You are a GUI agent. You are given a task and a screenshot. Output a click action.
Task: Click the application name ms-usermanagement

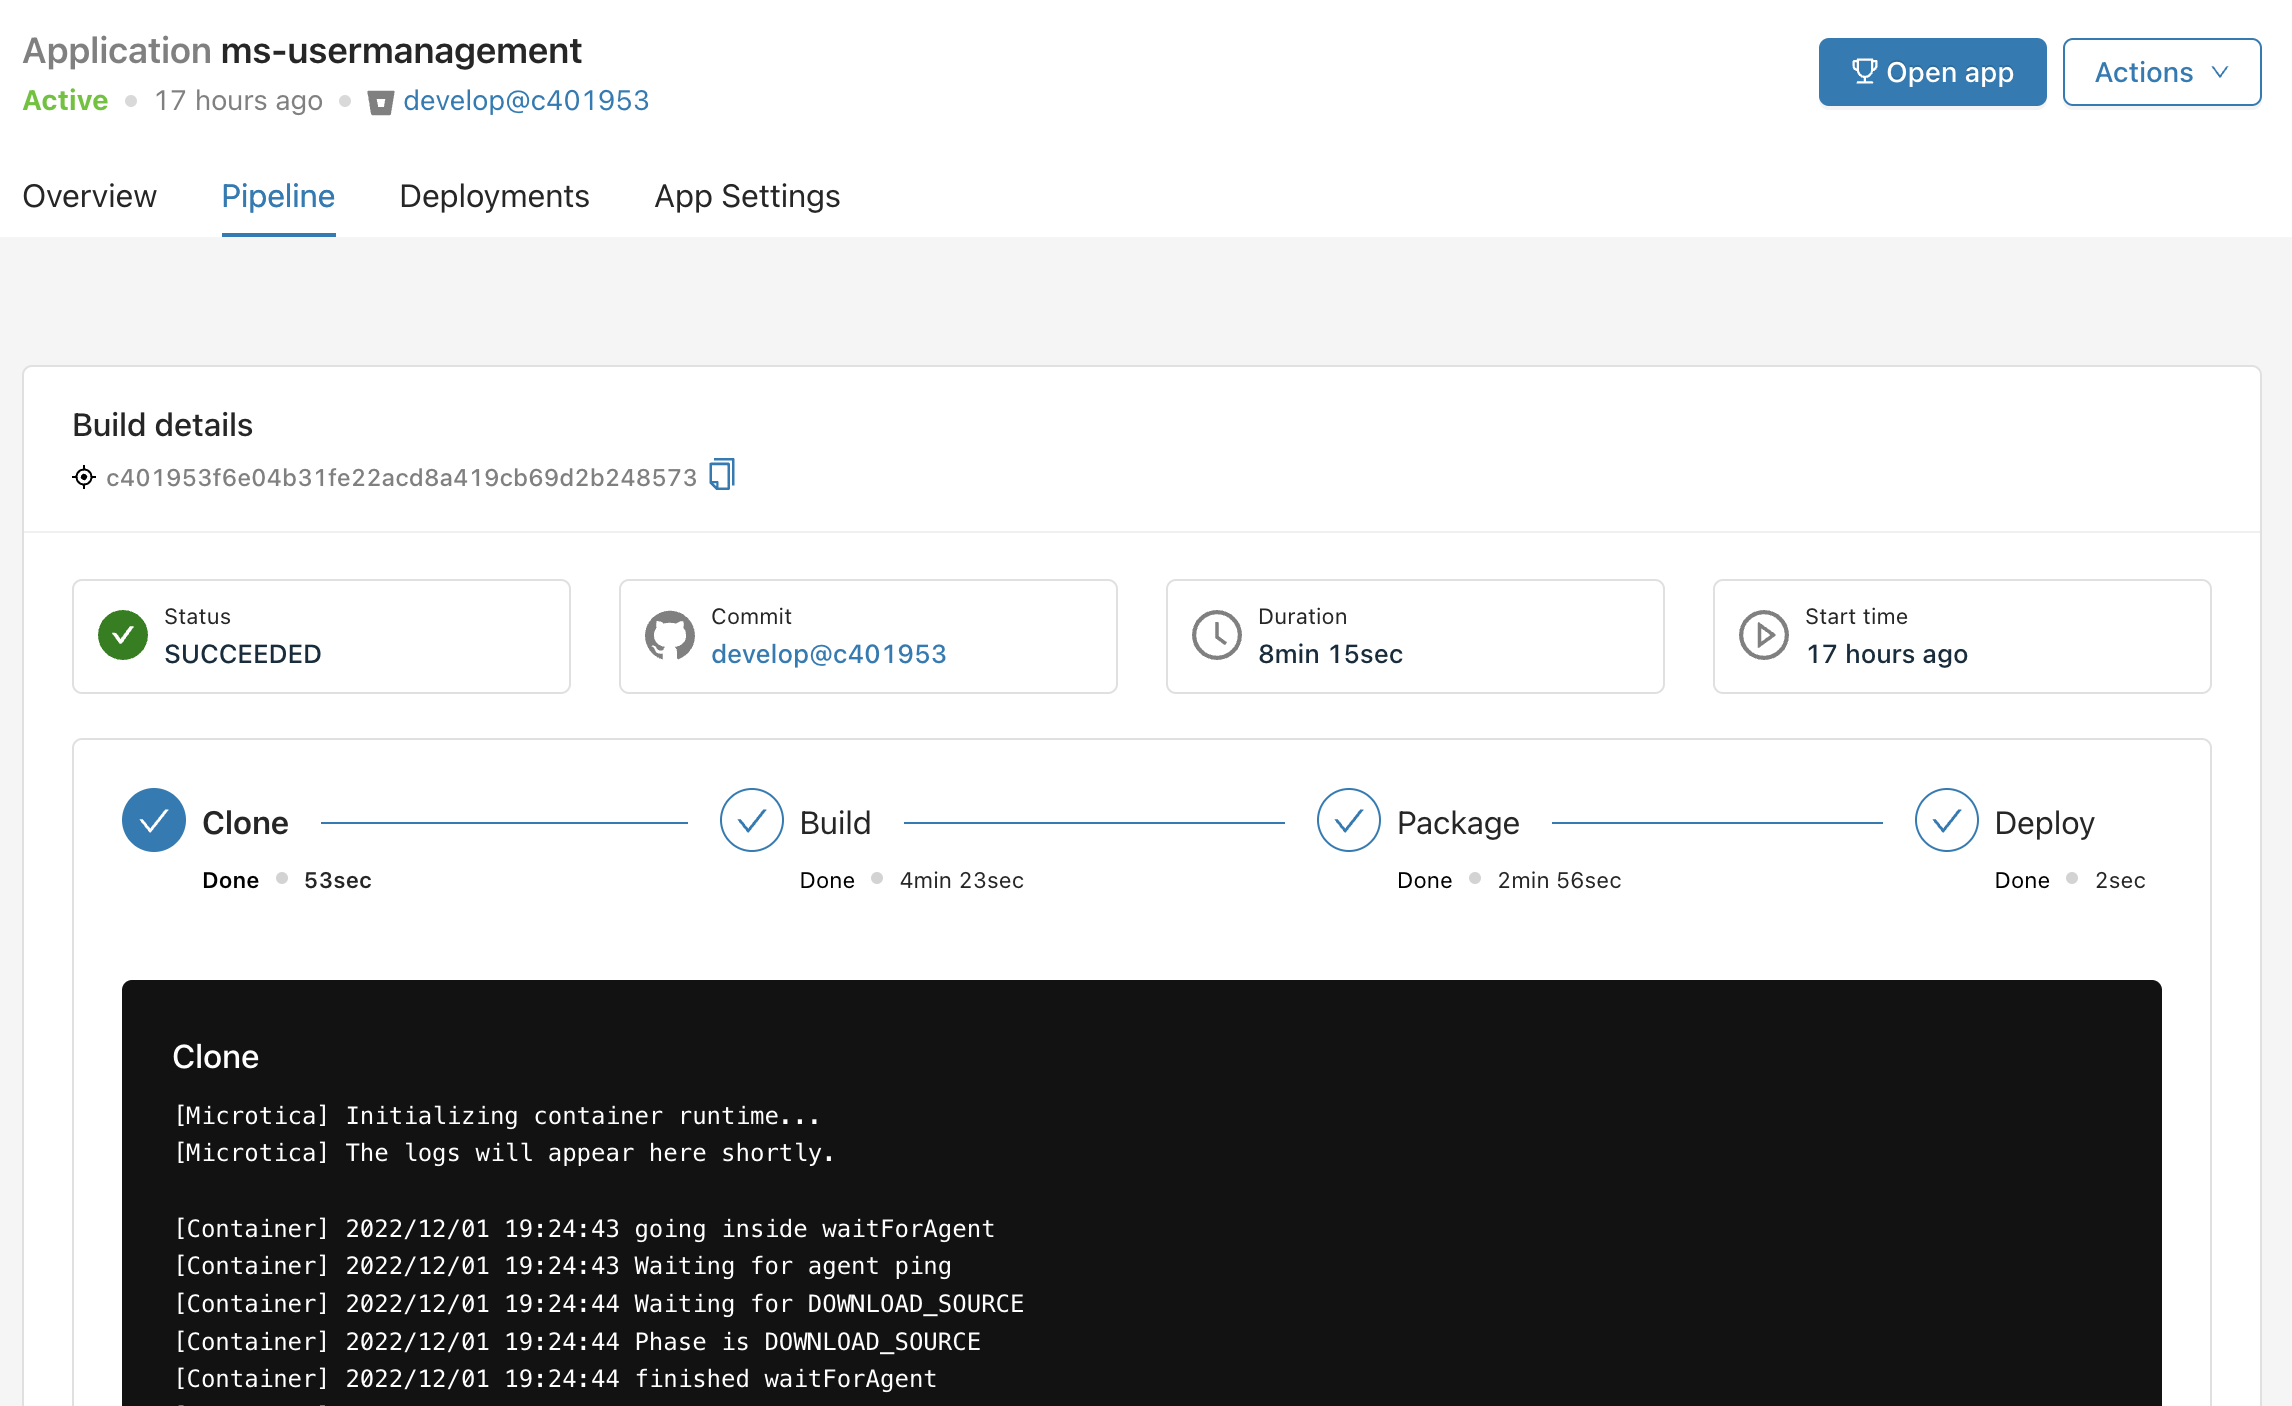pos(401,50)
